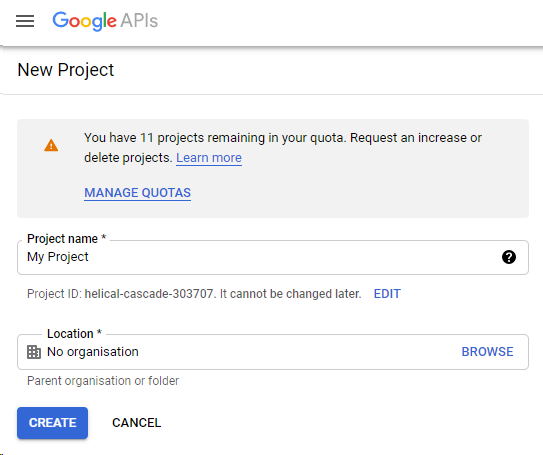Open the MANAGE QUOTAS link

pyautogui.click(x=137, y=193)
